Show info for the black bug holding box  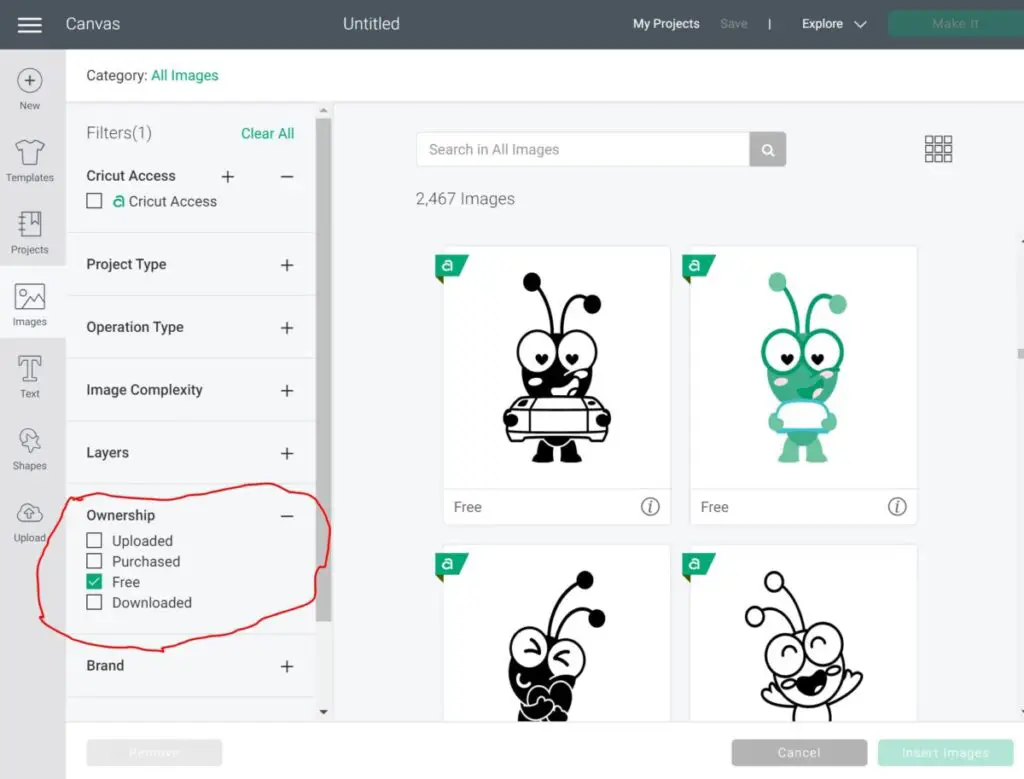click(650, 507)
